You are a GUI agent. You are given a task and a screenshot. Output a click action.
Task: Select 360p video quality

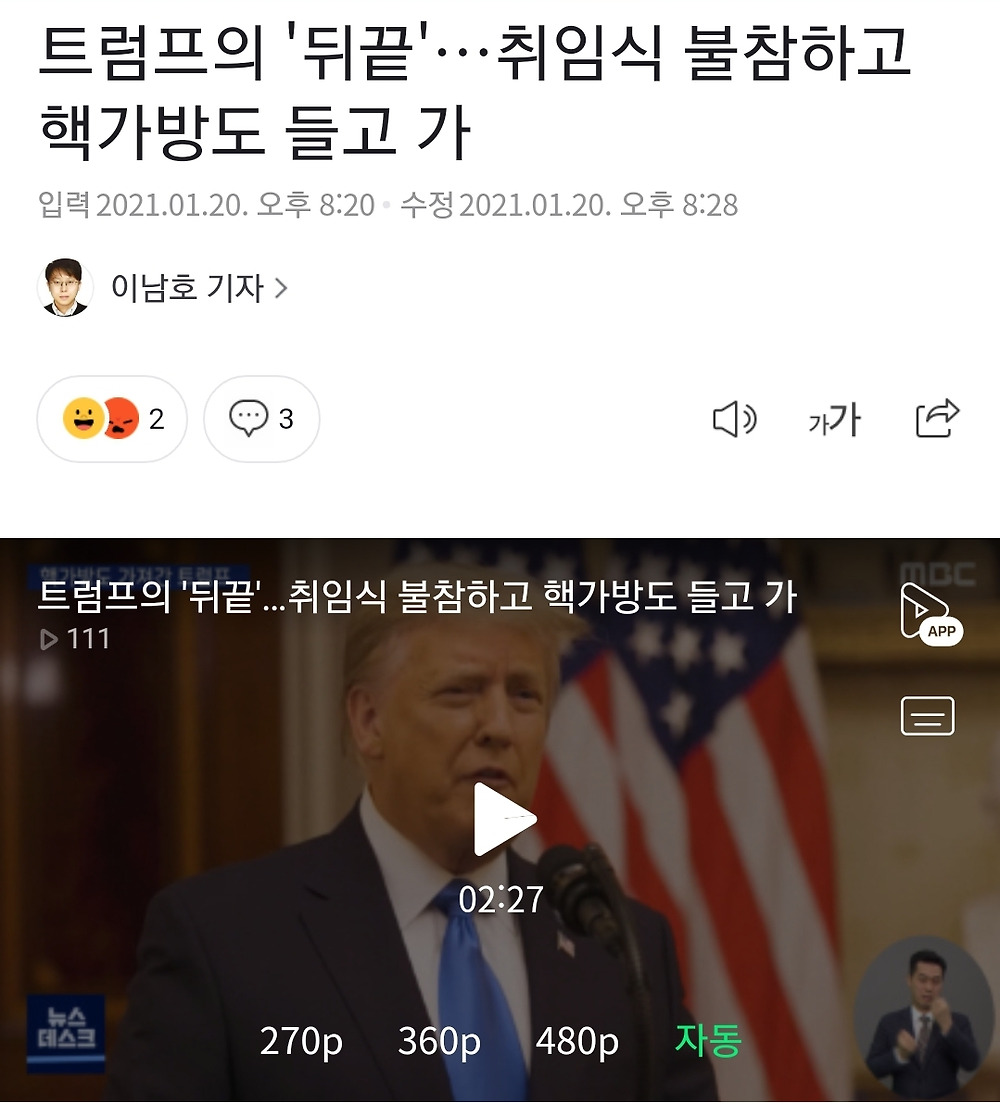coord(439,1041)
